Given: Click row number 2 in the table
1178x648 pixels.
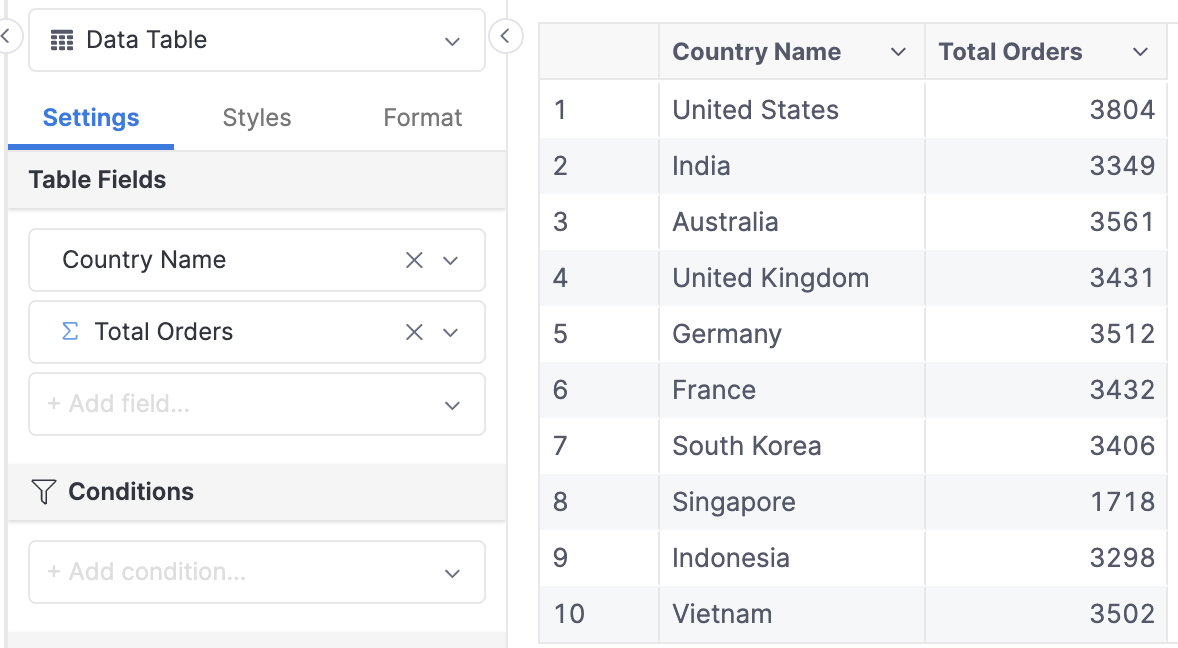Looking at the screenshot, I should point(560,166).
